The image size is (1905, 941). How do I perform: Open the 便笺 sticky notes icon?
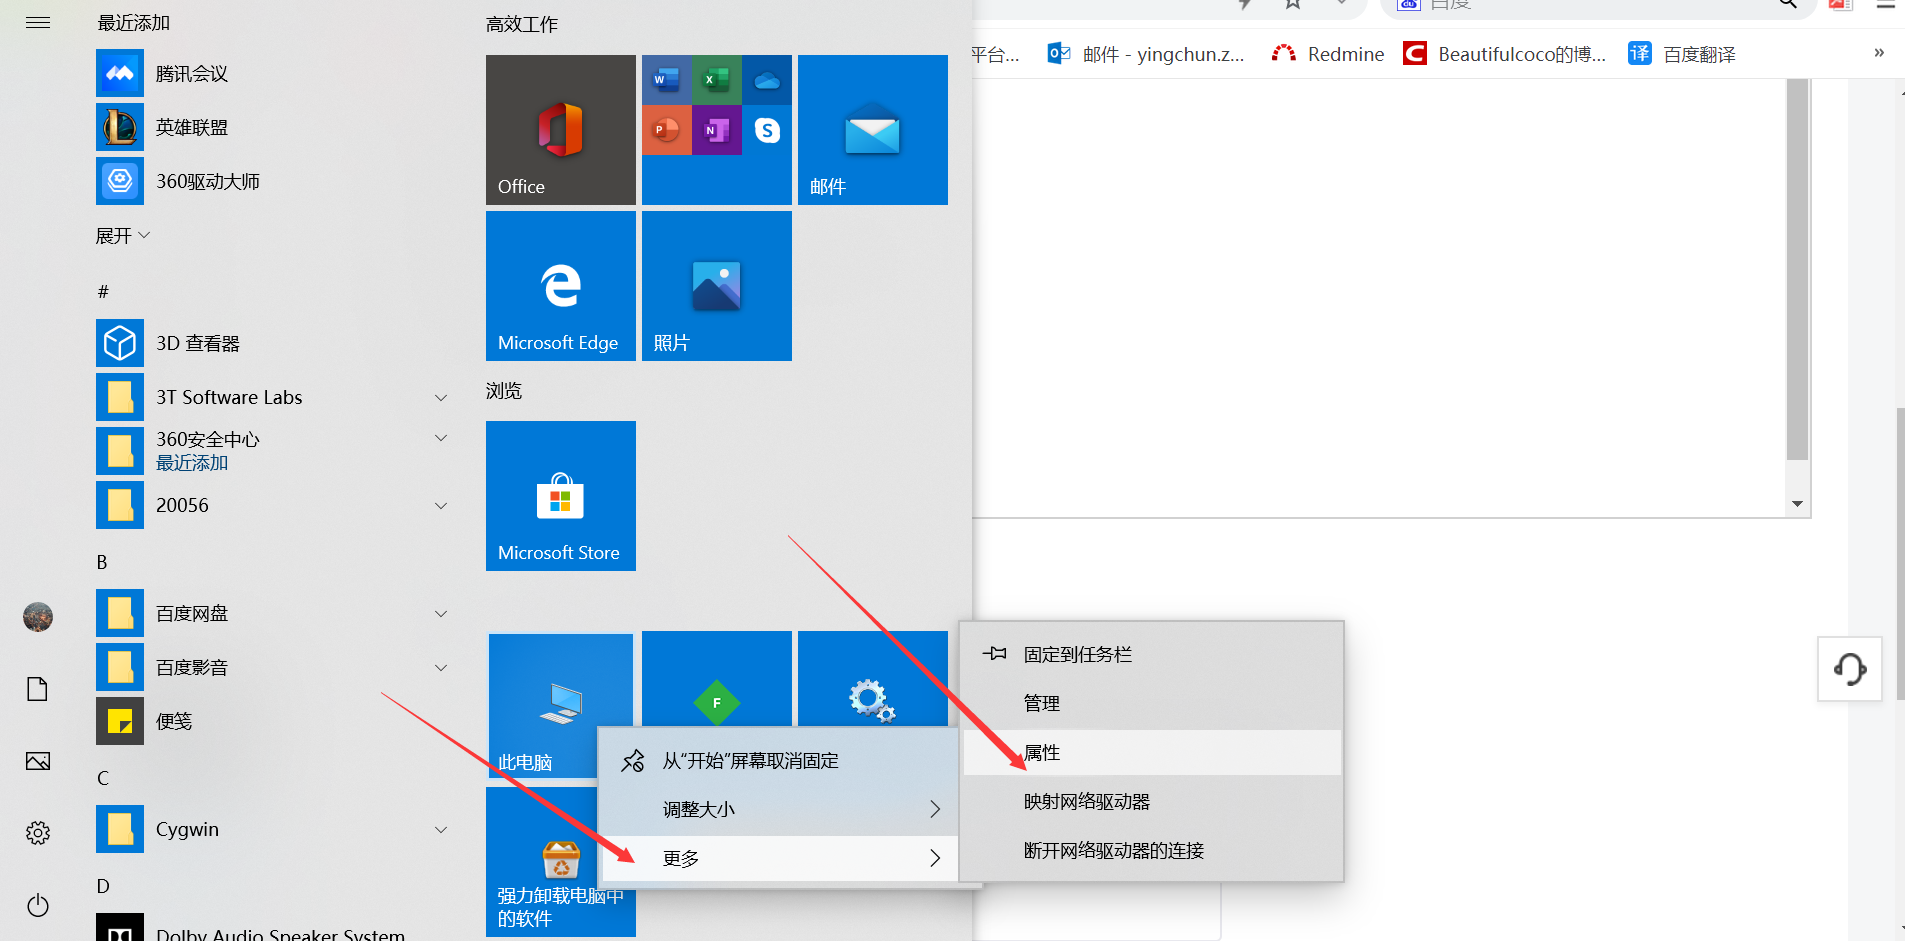pos(120,721)
